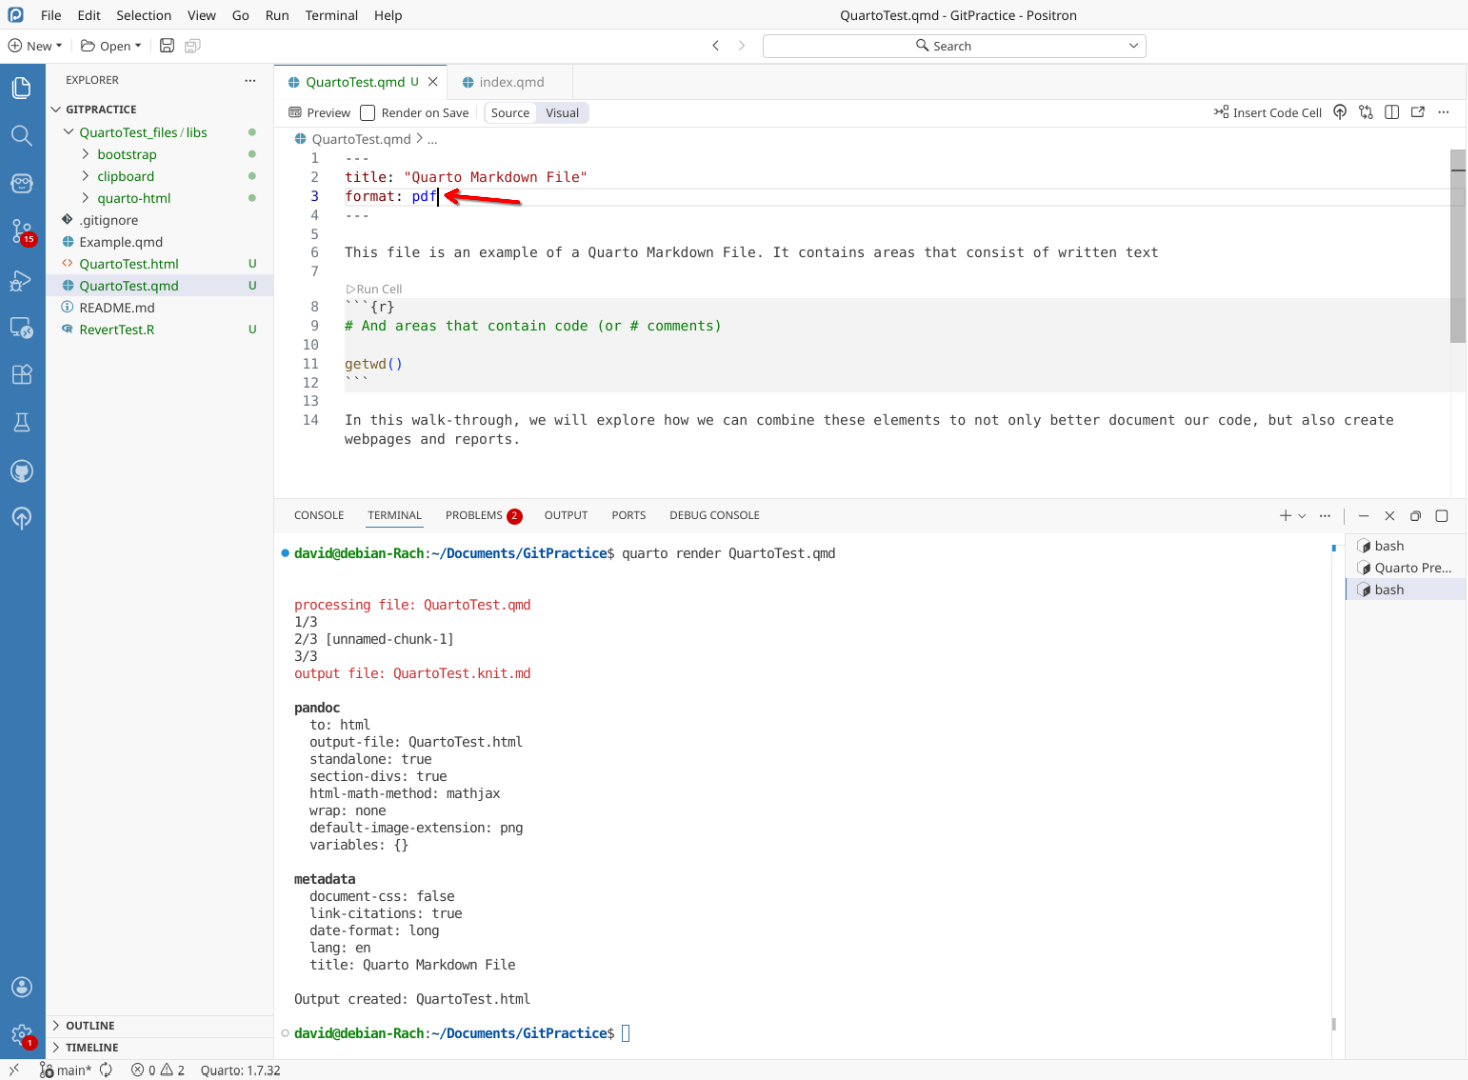Click the split editor icon
This screenshot has height=1080, width=1468.
1391,112
